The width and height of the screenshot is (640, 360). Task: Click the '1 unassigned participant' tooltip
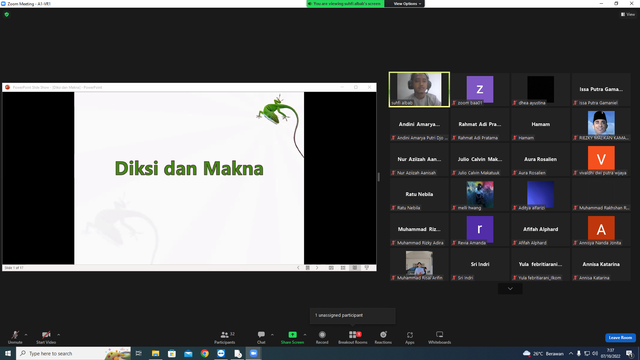click(x=353, y=316)
